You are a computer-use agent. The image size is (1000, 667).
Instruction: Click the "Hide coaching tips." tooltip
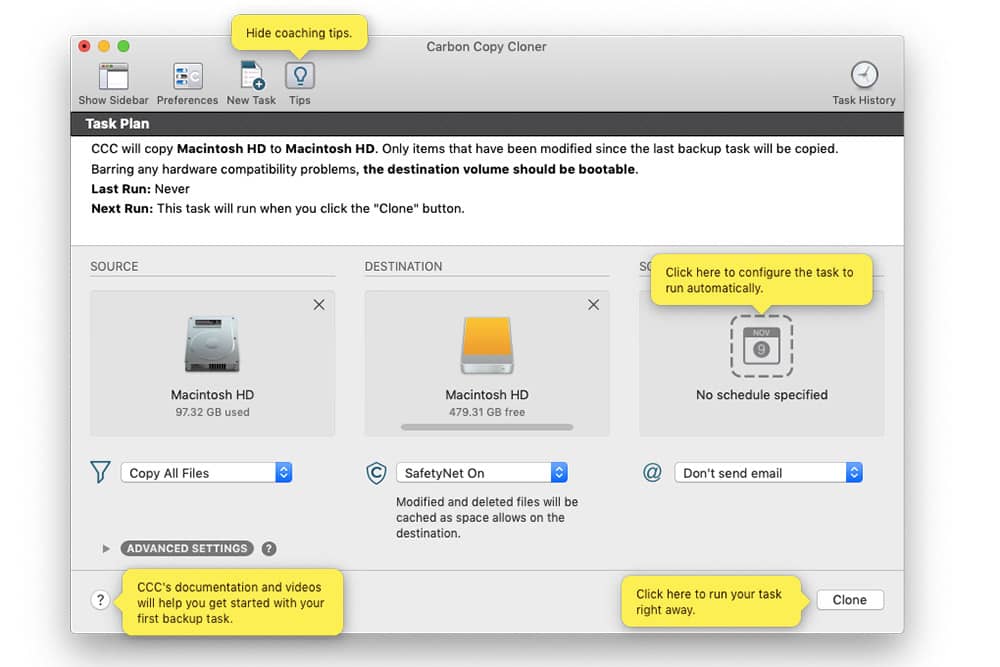coord(299,33)
